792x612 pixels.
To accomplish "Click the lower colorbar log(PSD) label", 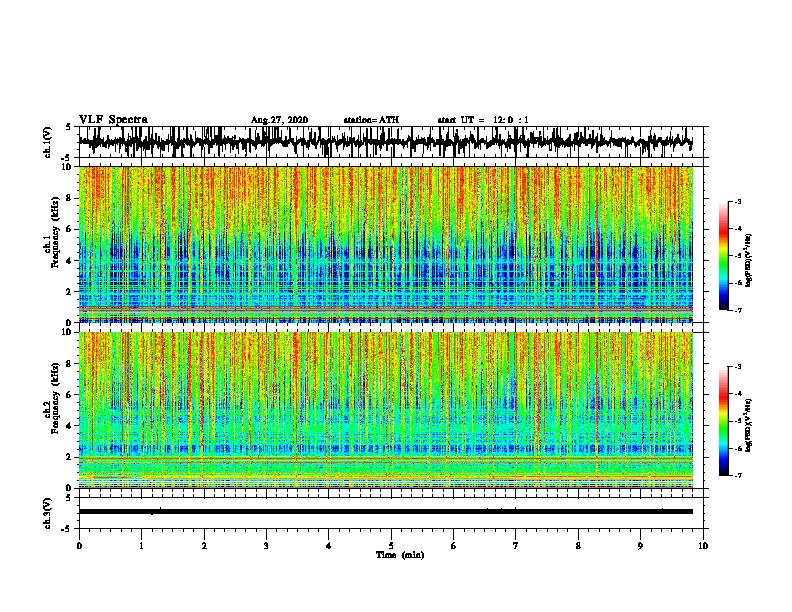I will coord(749,426).
